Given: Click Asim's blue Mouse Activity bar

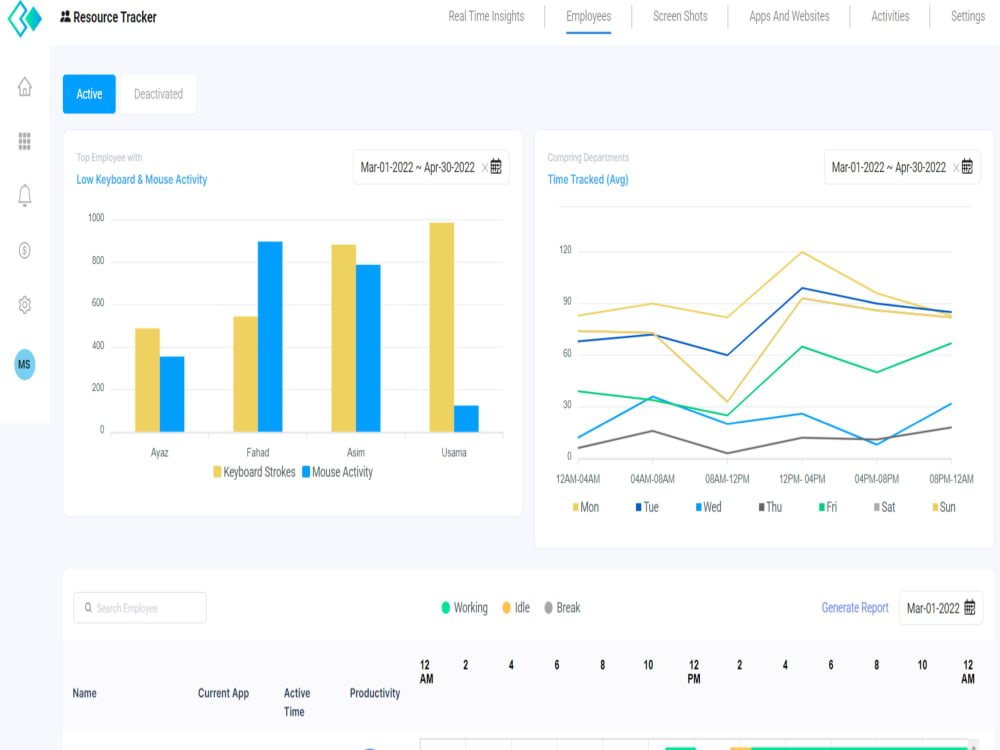Looking at the screenshot, I should pos(368,348).
